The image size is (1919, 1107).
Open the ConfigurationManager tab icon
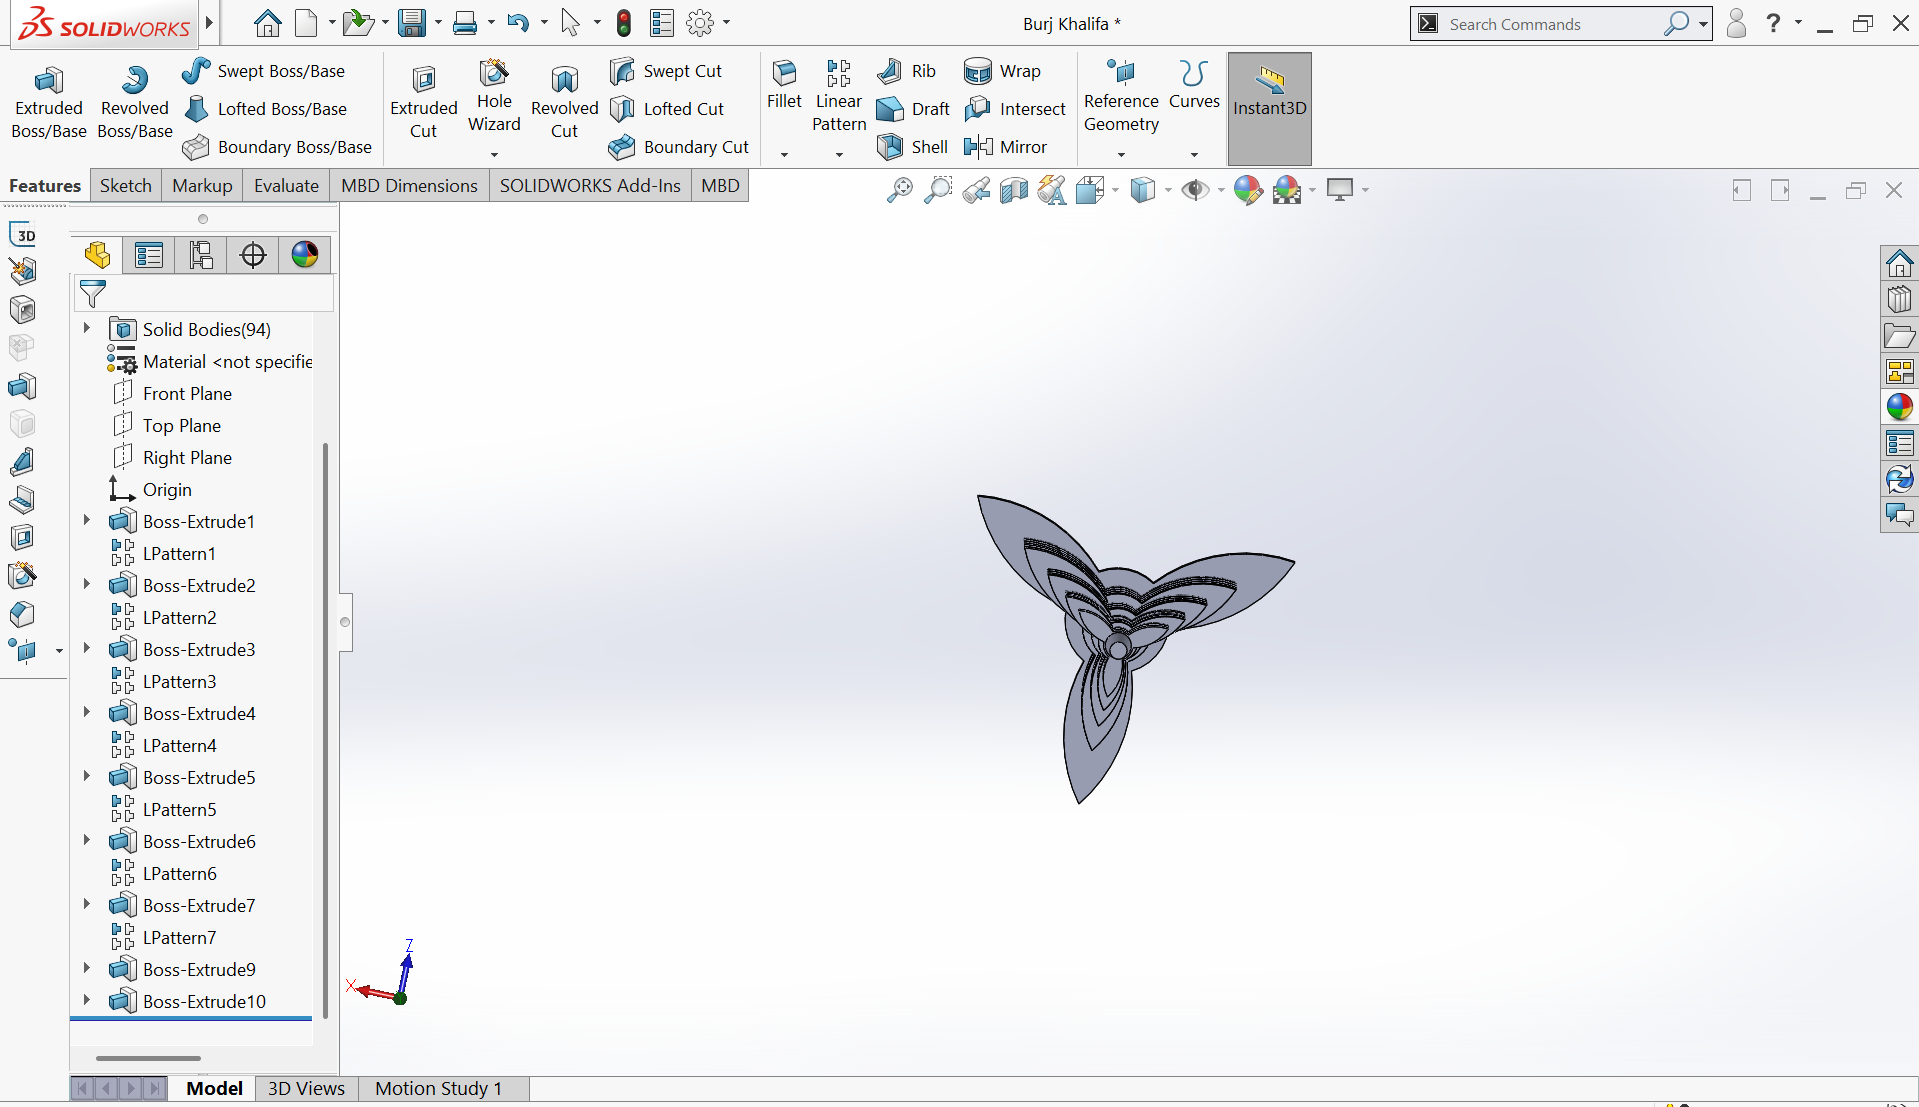201,255
